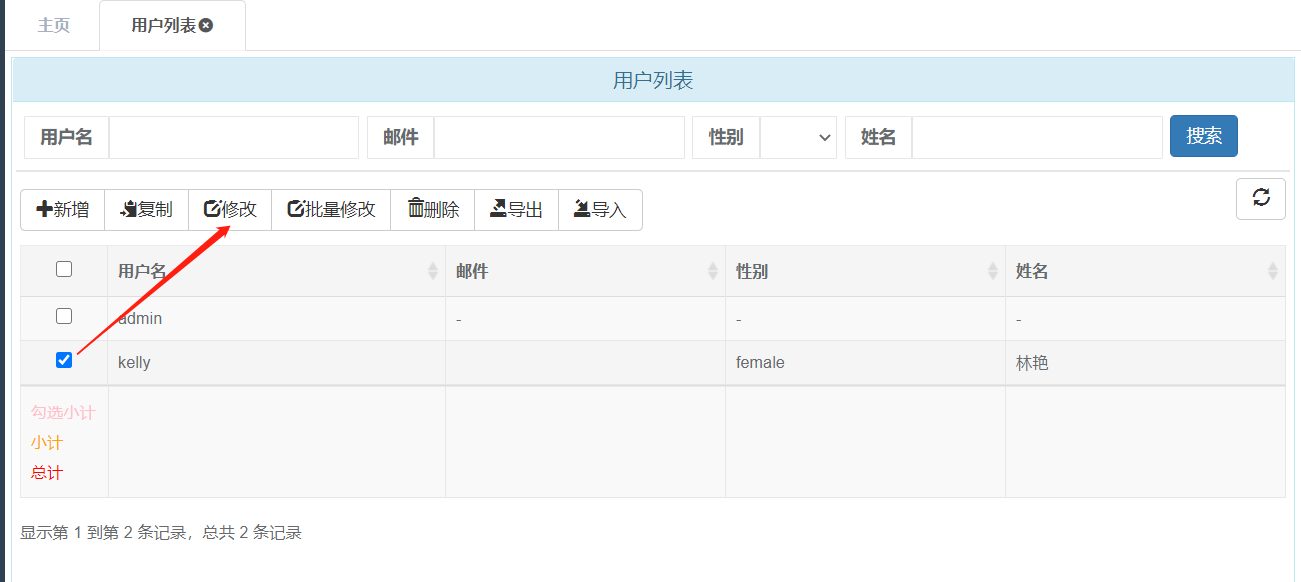This screenshot has height=582, width=1301.
Task: Sort table by 用户名 column
Action: (x=277, y=271)
